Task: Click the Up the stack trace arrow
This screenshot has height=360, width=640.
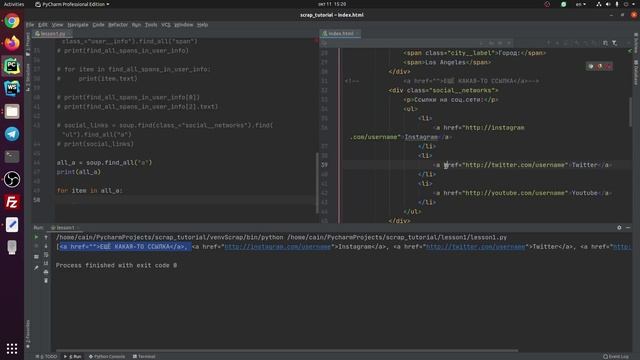Action: [46, 237]
